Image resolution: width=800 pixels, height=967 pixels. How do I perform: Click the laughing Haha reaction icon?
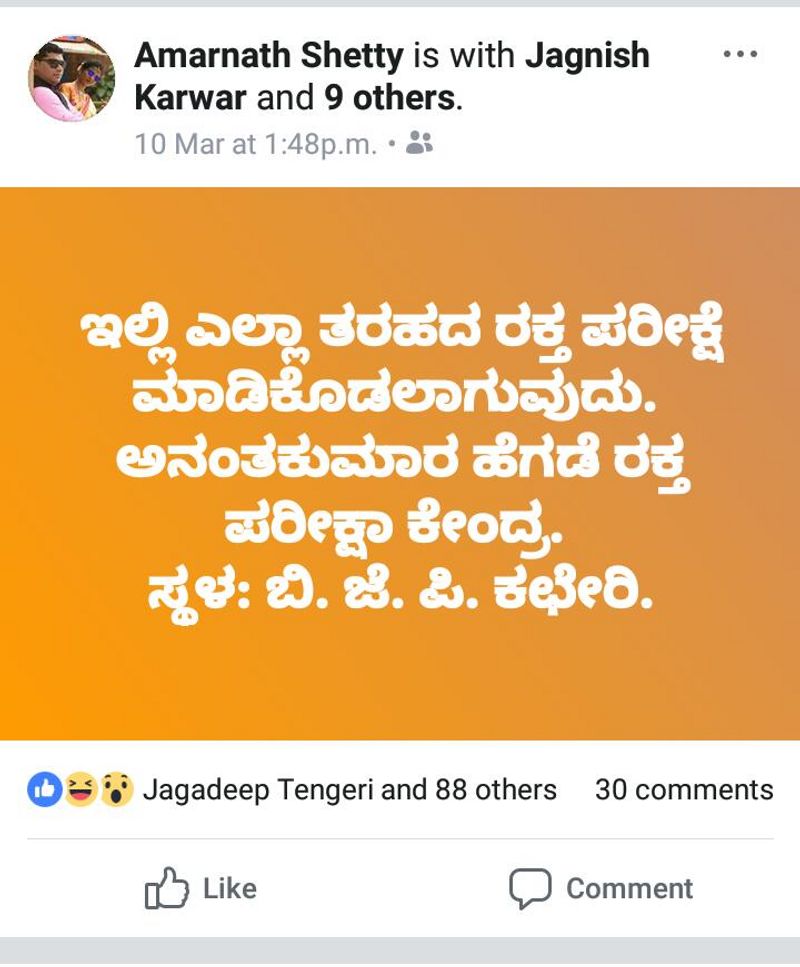(81, 789)
